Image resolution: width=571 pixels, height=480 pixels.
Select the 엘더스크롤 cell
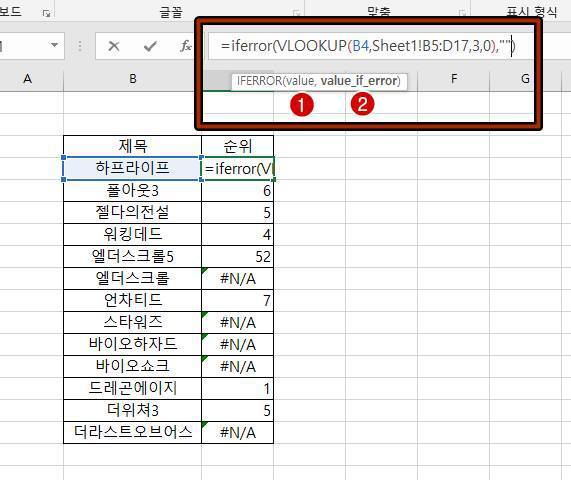point(133,278)
